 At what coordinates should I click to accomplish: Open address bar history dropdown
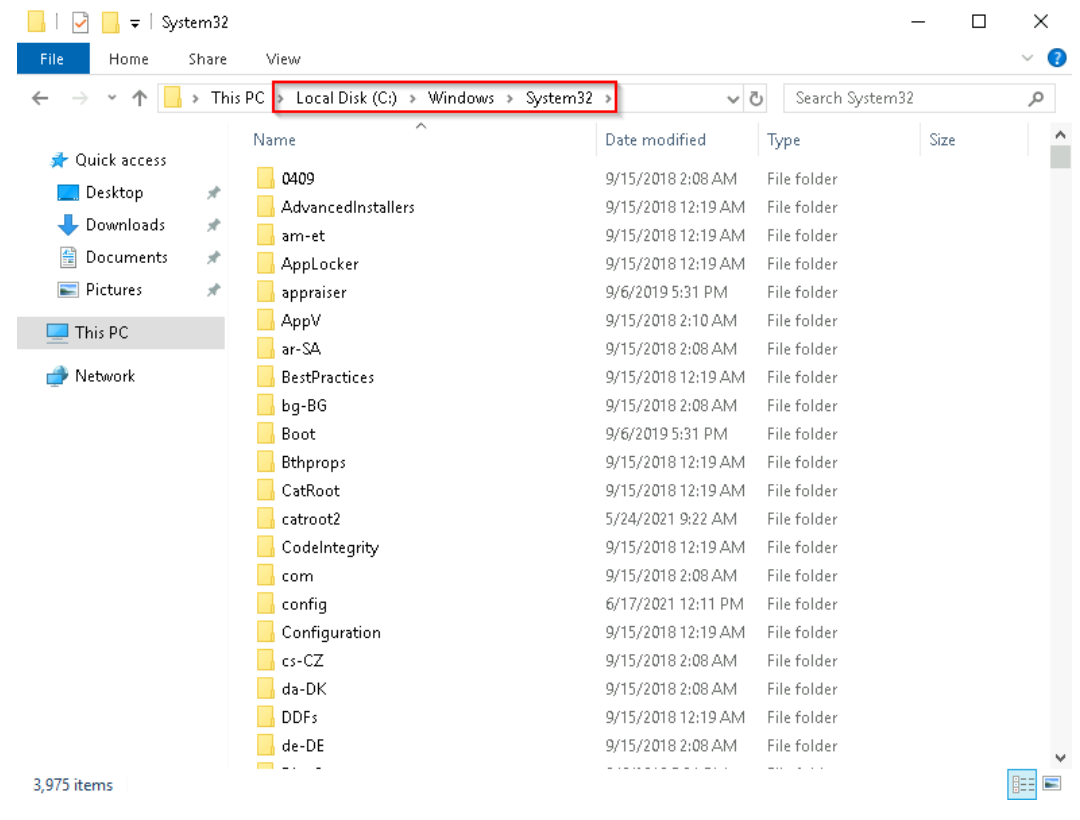[x=734, y=98]
